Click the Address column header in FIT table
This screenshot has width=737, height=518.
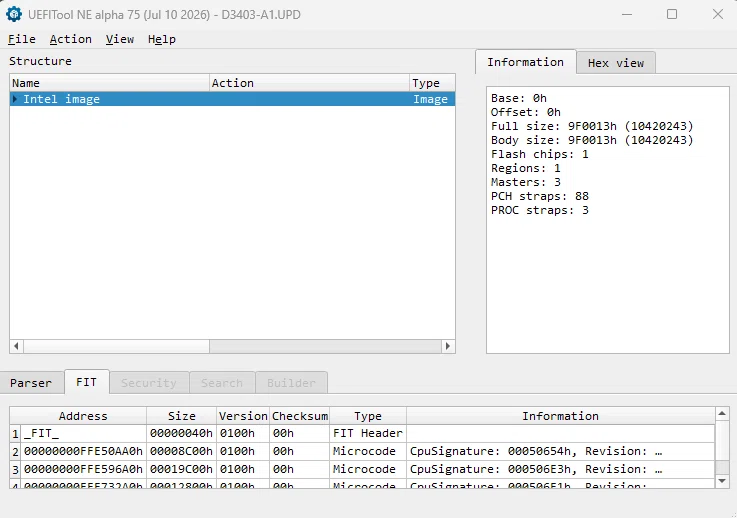pos(83,416)
